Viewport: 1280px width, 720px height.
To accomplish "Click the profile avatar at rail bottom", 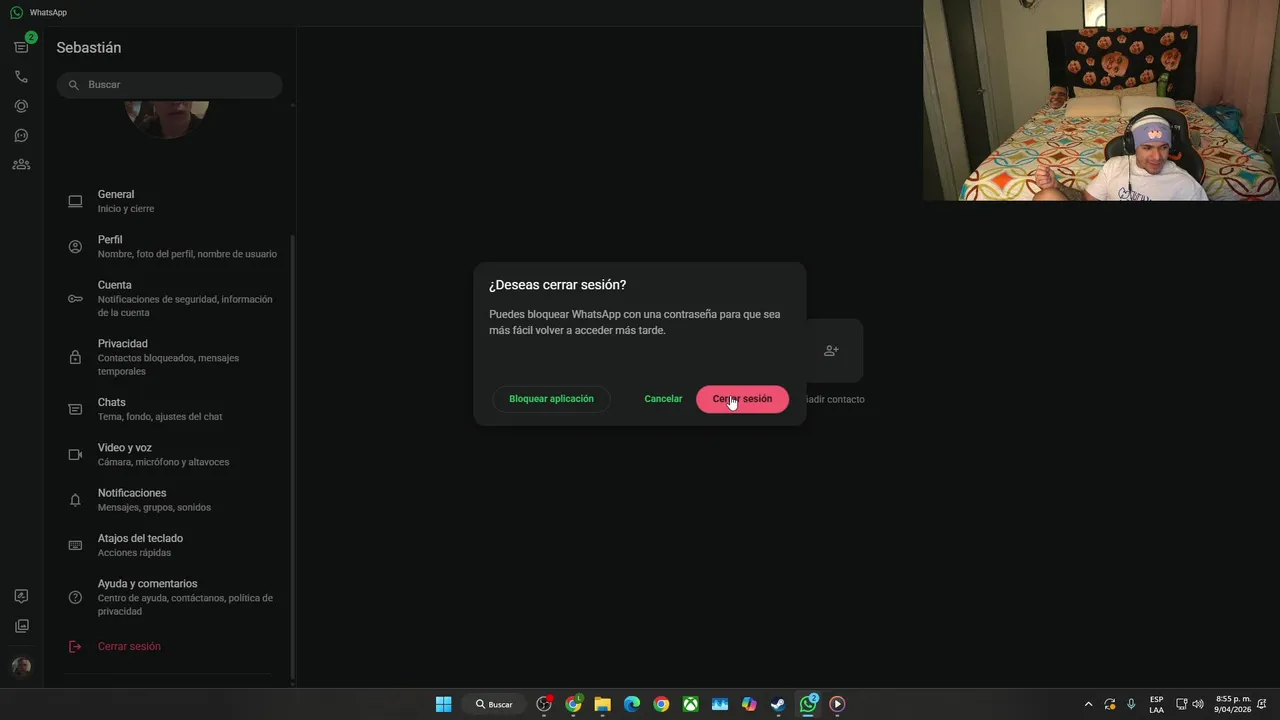I will click(21, 666).
